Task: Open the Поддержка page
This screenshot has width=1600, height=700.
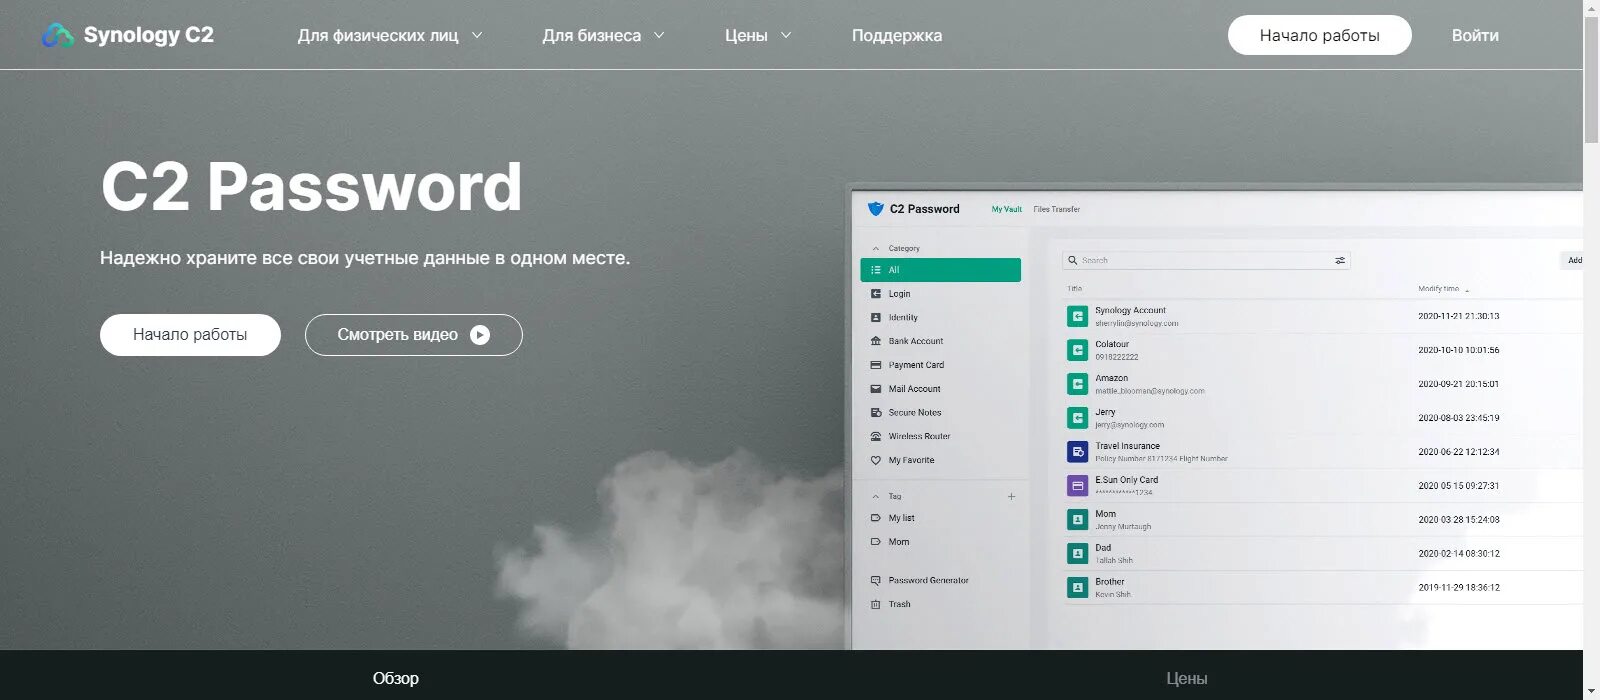Action: coord(897,35)
